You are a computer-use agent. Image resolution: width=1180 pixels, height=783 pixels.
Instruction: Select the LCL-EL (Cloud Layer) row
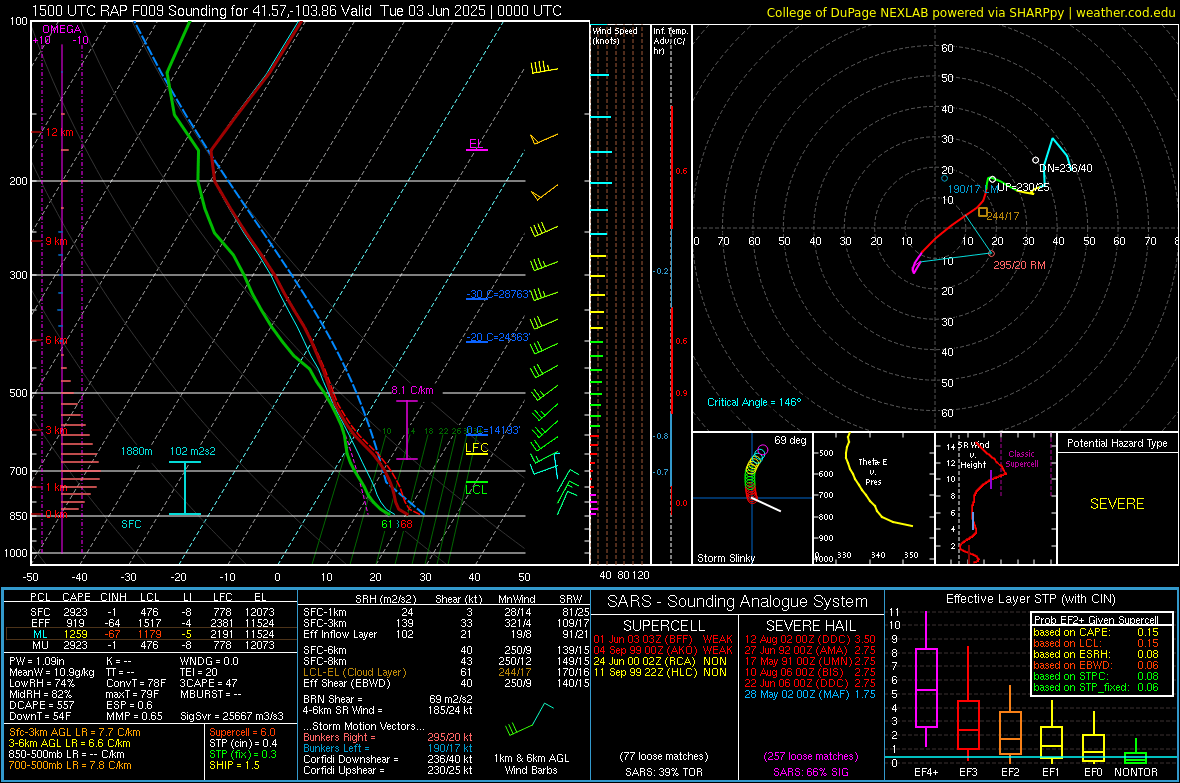click(x=446, y=672)
